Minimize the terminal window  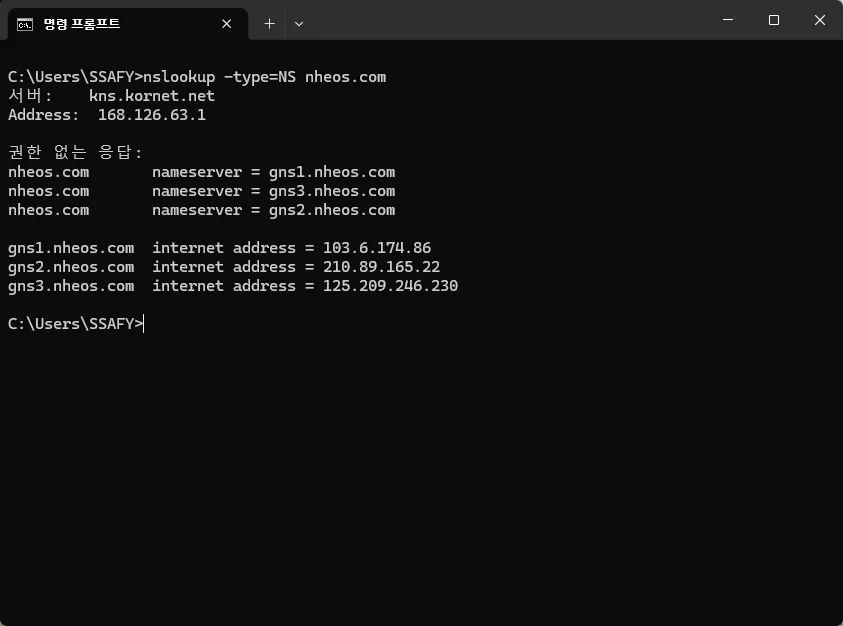pyautogui.click(x=728, y=20)
